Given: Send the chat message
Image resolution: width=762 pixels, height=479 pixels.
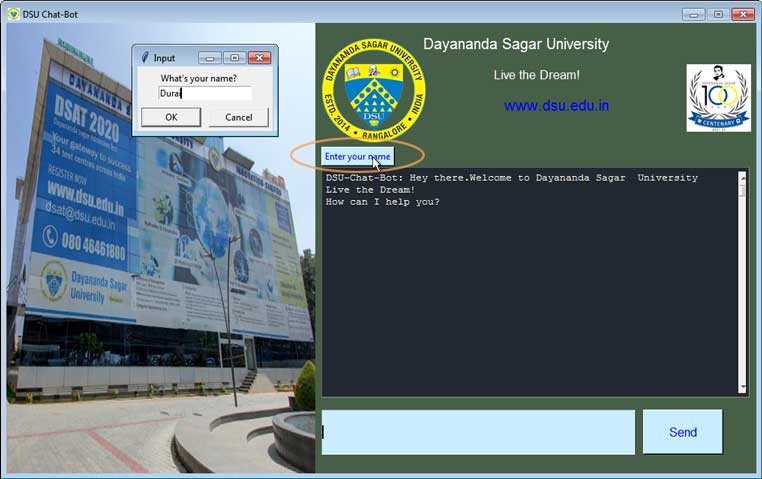Looking at the screenshot, I should tap(683, 432).
